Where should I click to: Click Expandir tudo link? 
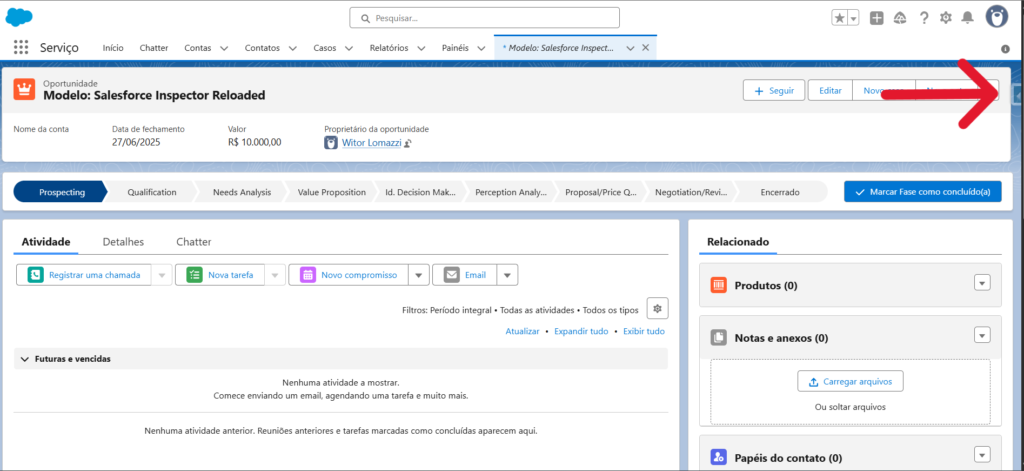coord(581,331)
